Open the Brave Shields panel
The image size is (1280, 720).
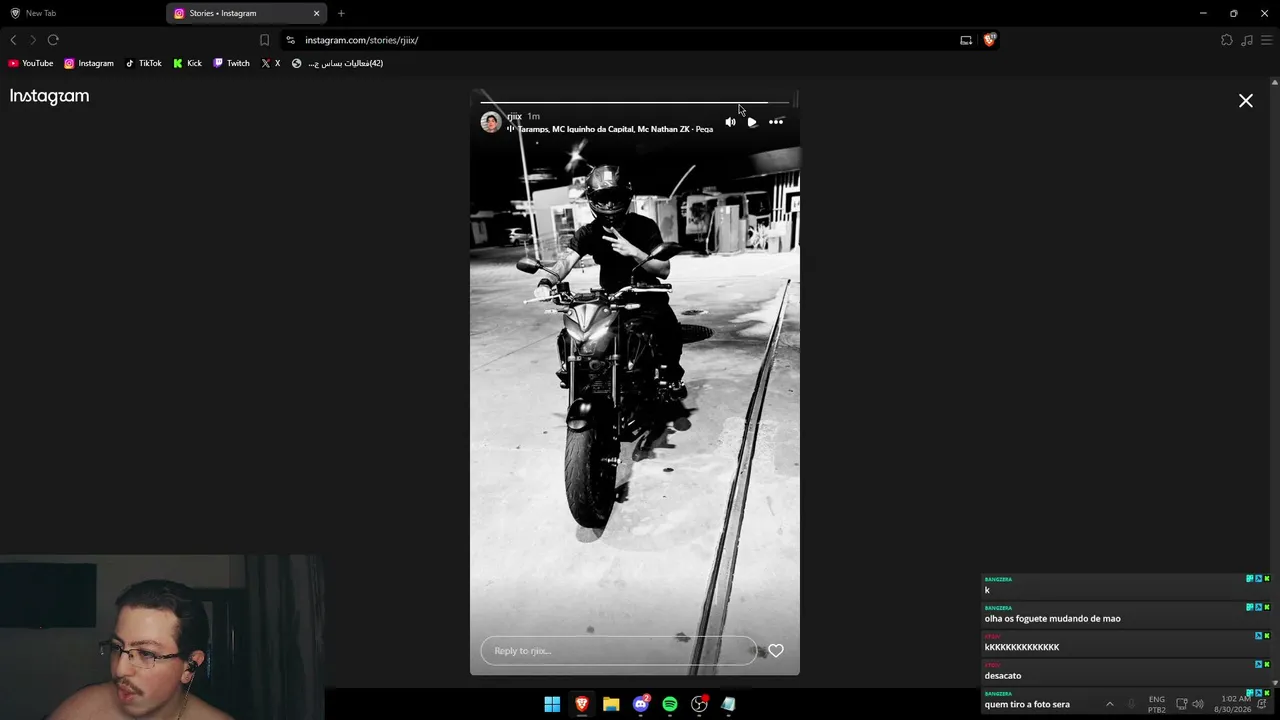[990, 40]
